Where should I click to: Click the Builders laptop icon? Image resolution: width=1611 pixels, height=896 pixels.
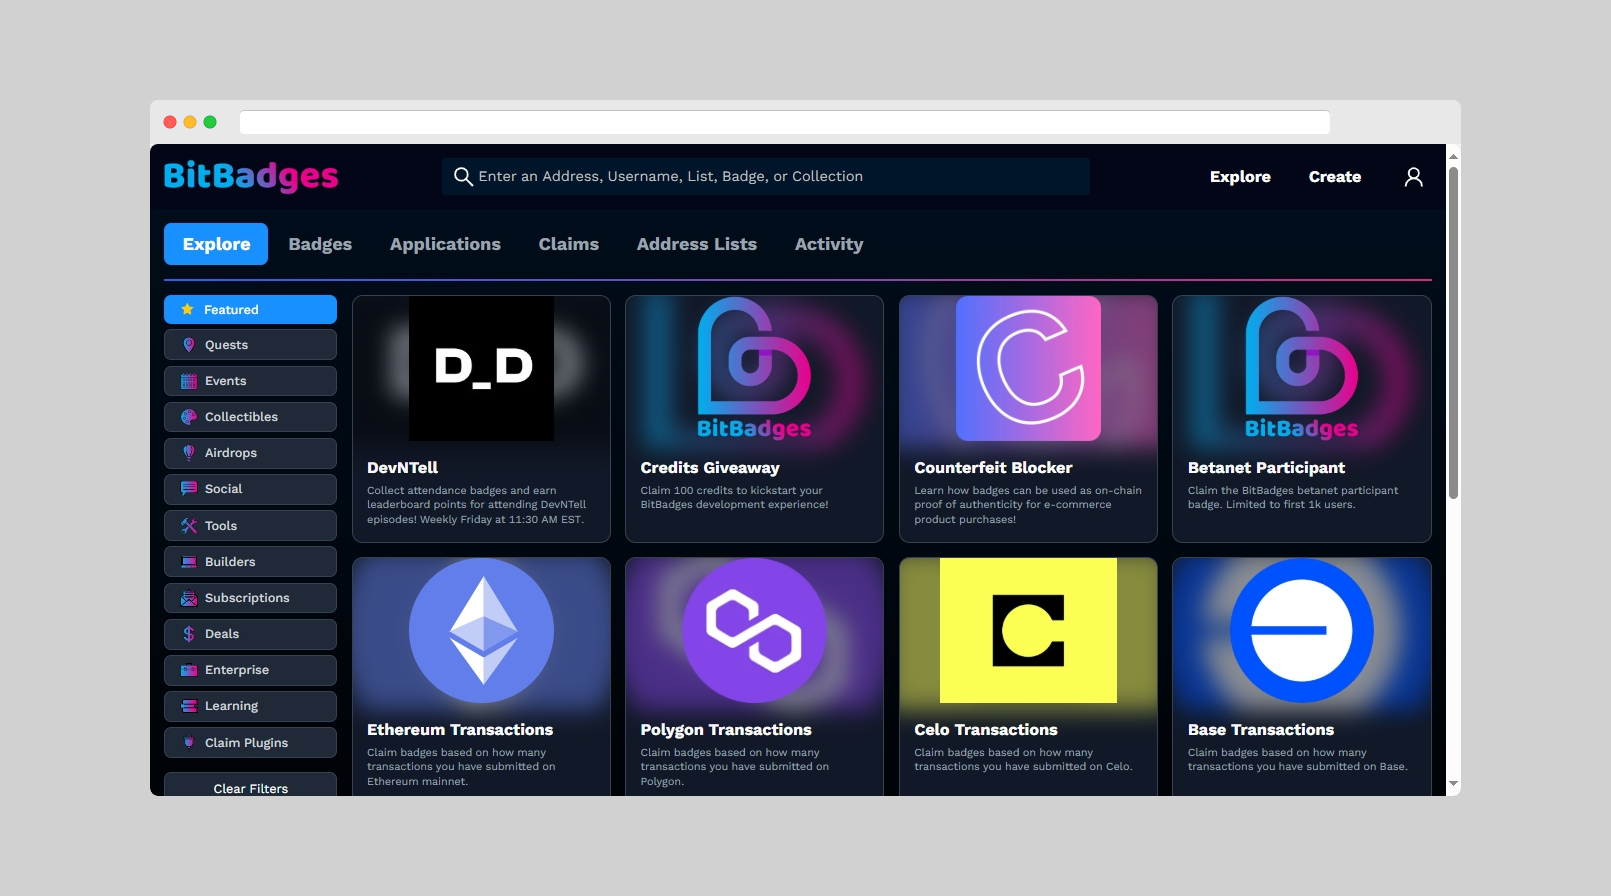pyautogui.click(x=188, y=562)
